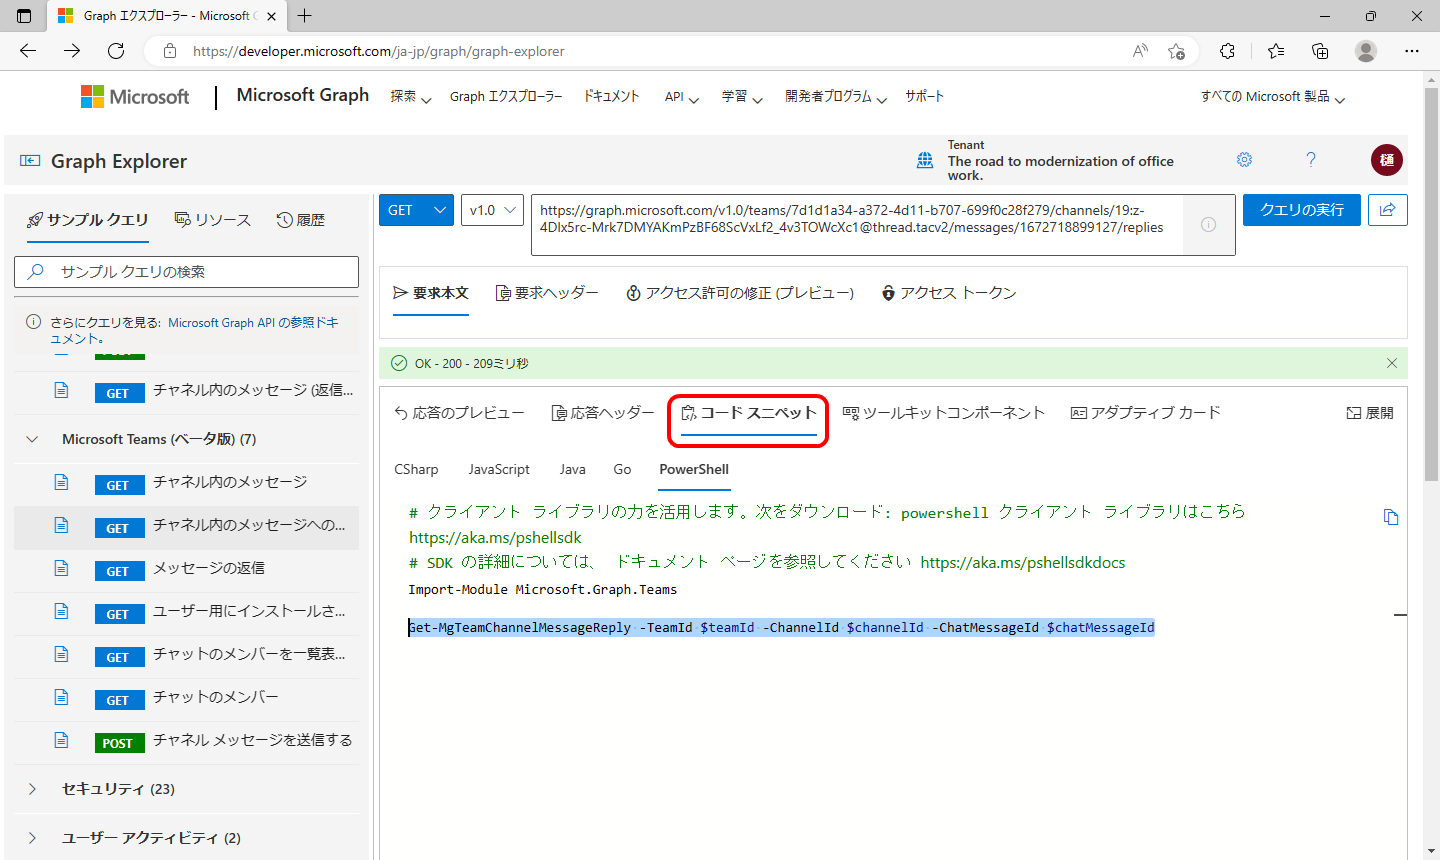Viewport: 1440px width, 860px height.
Task: Open the document icon for チャネル内のメッセージ row
Action: tap(61, 482)
